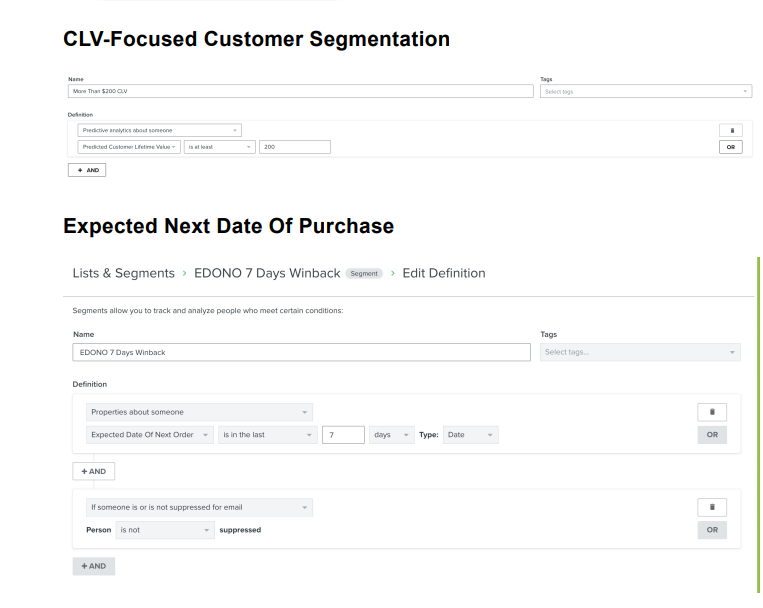Image resolution: width=763 pixels, height=608 pixels.
Task: Click the days count field showing 7
Action: point(343,435)
